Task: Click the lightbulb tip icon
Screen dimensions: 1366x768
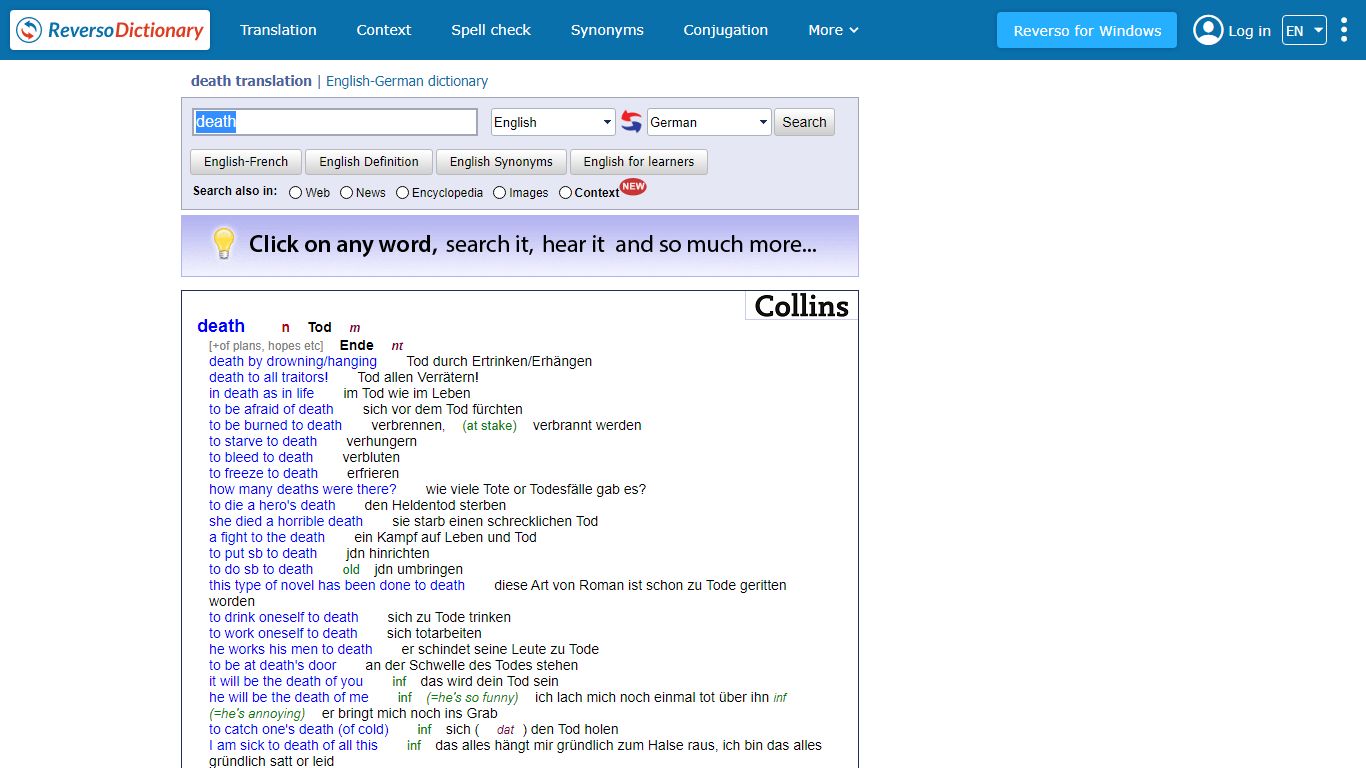Action: click(223, 243)
